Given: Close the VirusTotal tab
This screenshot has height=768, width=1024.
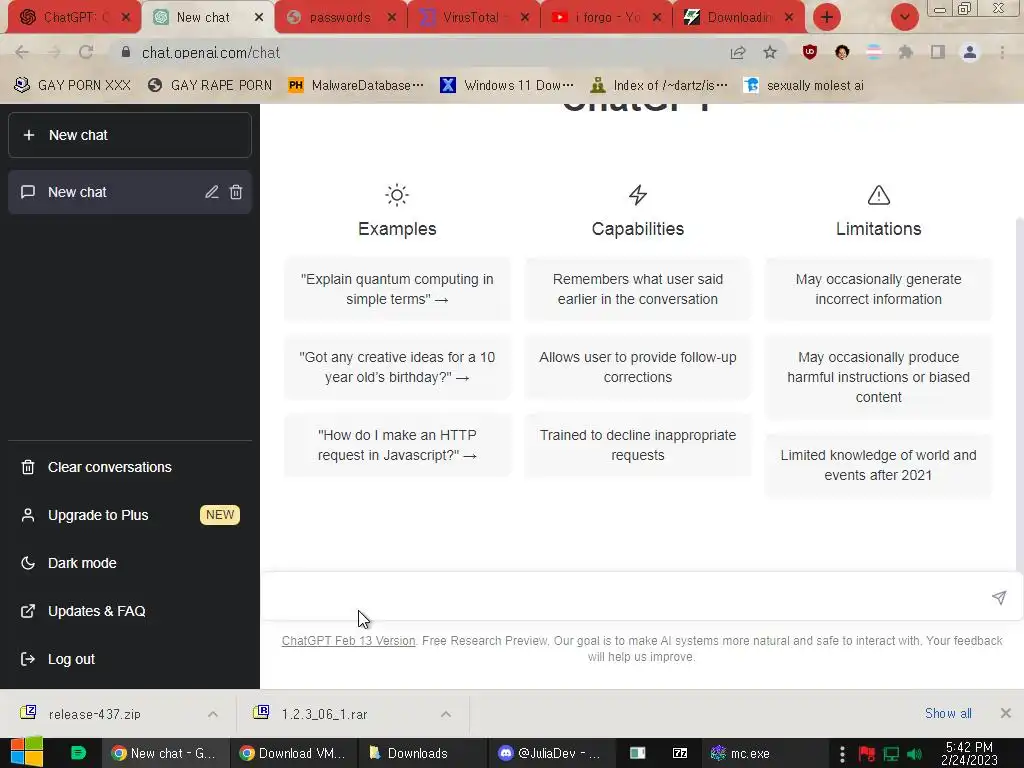Looking at the screenshot, I should coord(525,18).
